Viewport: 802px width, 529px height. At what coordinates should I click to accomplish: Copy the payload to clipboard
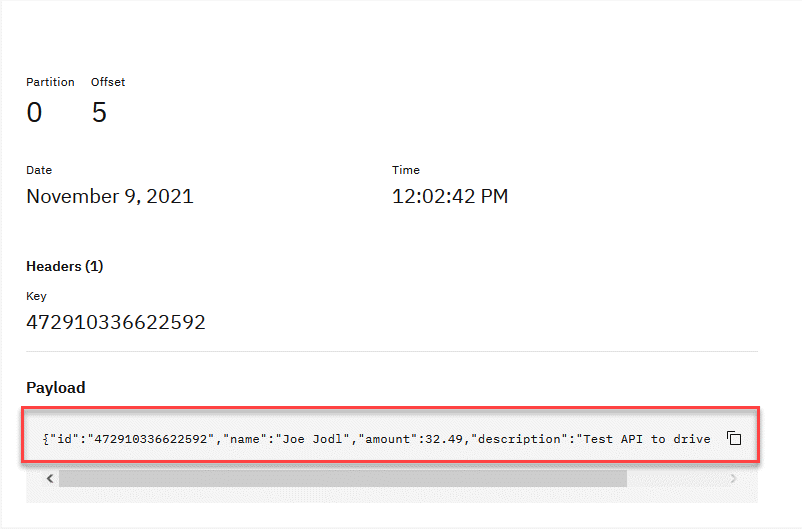[x=733, y=438]
